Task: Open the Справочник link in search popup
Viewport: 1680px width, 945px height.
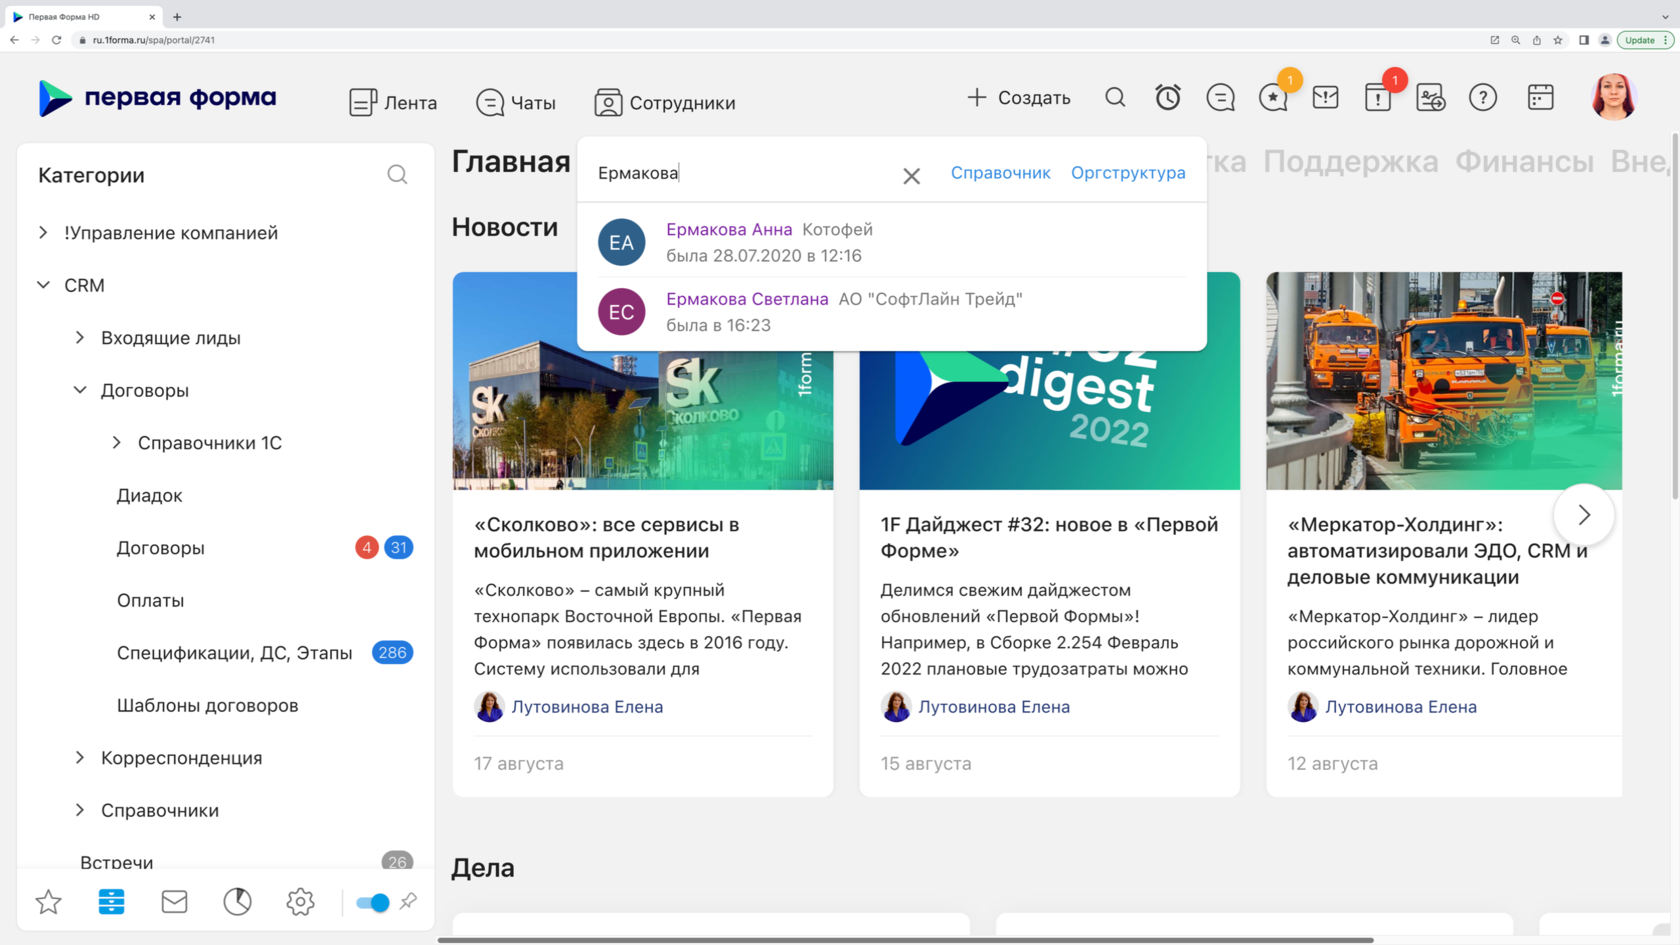Action: pos(1000,173)
